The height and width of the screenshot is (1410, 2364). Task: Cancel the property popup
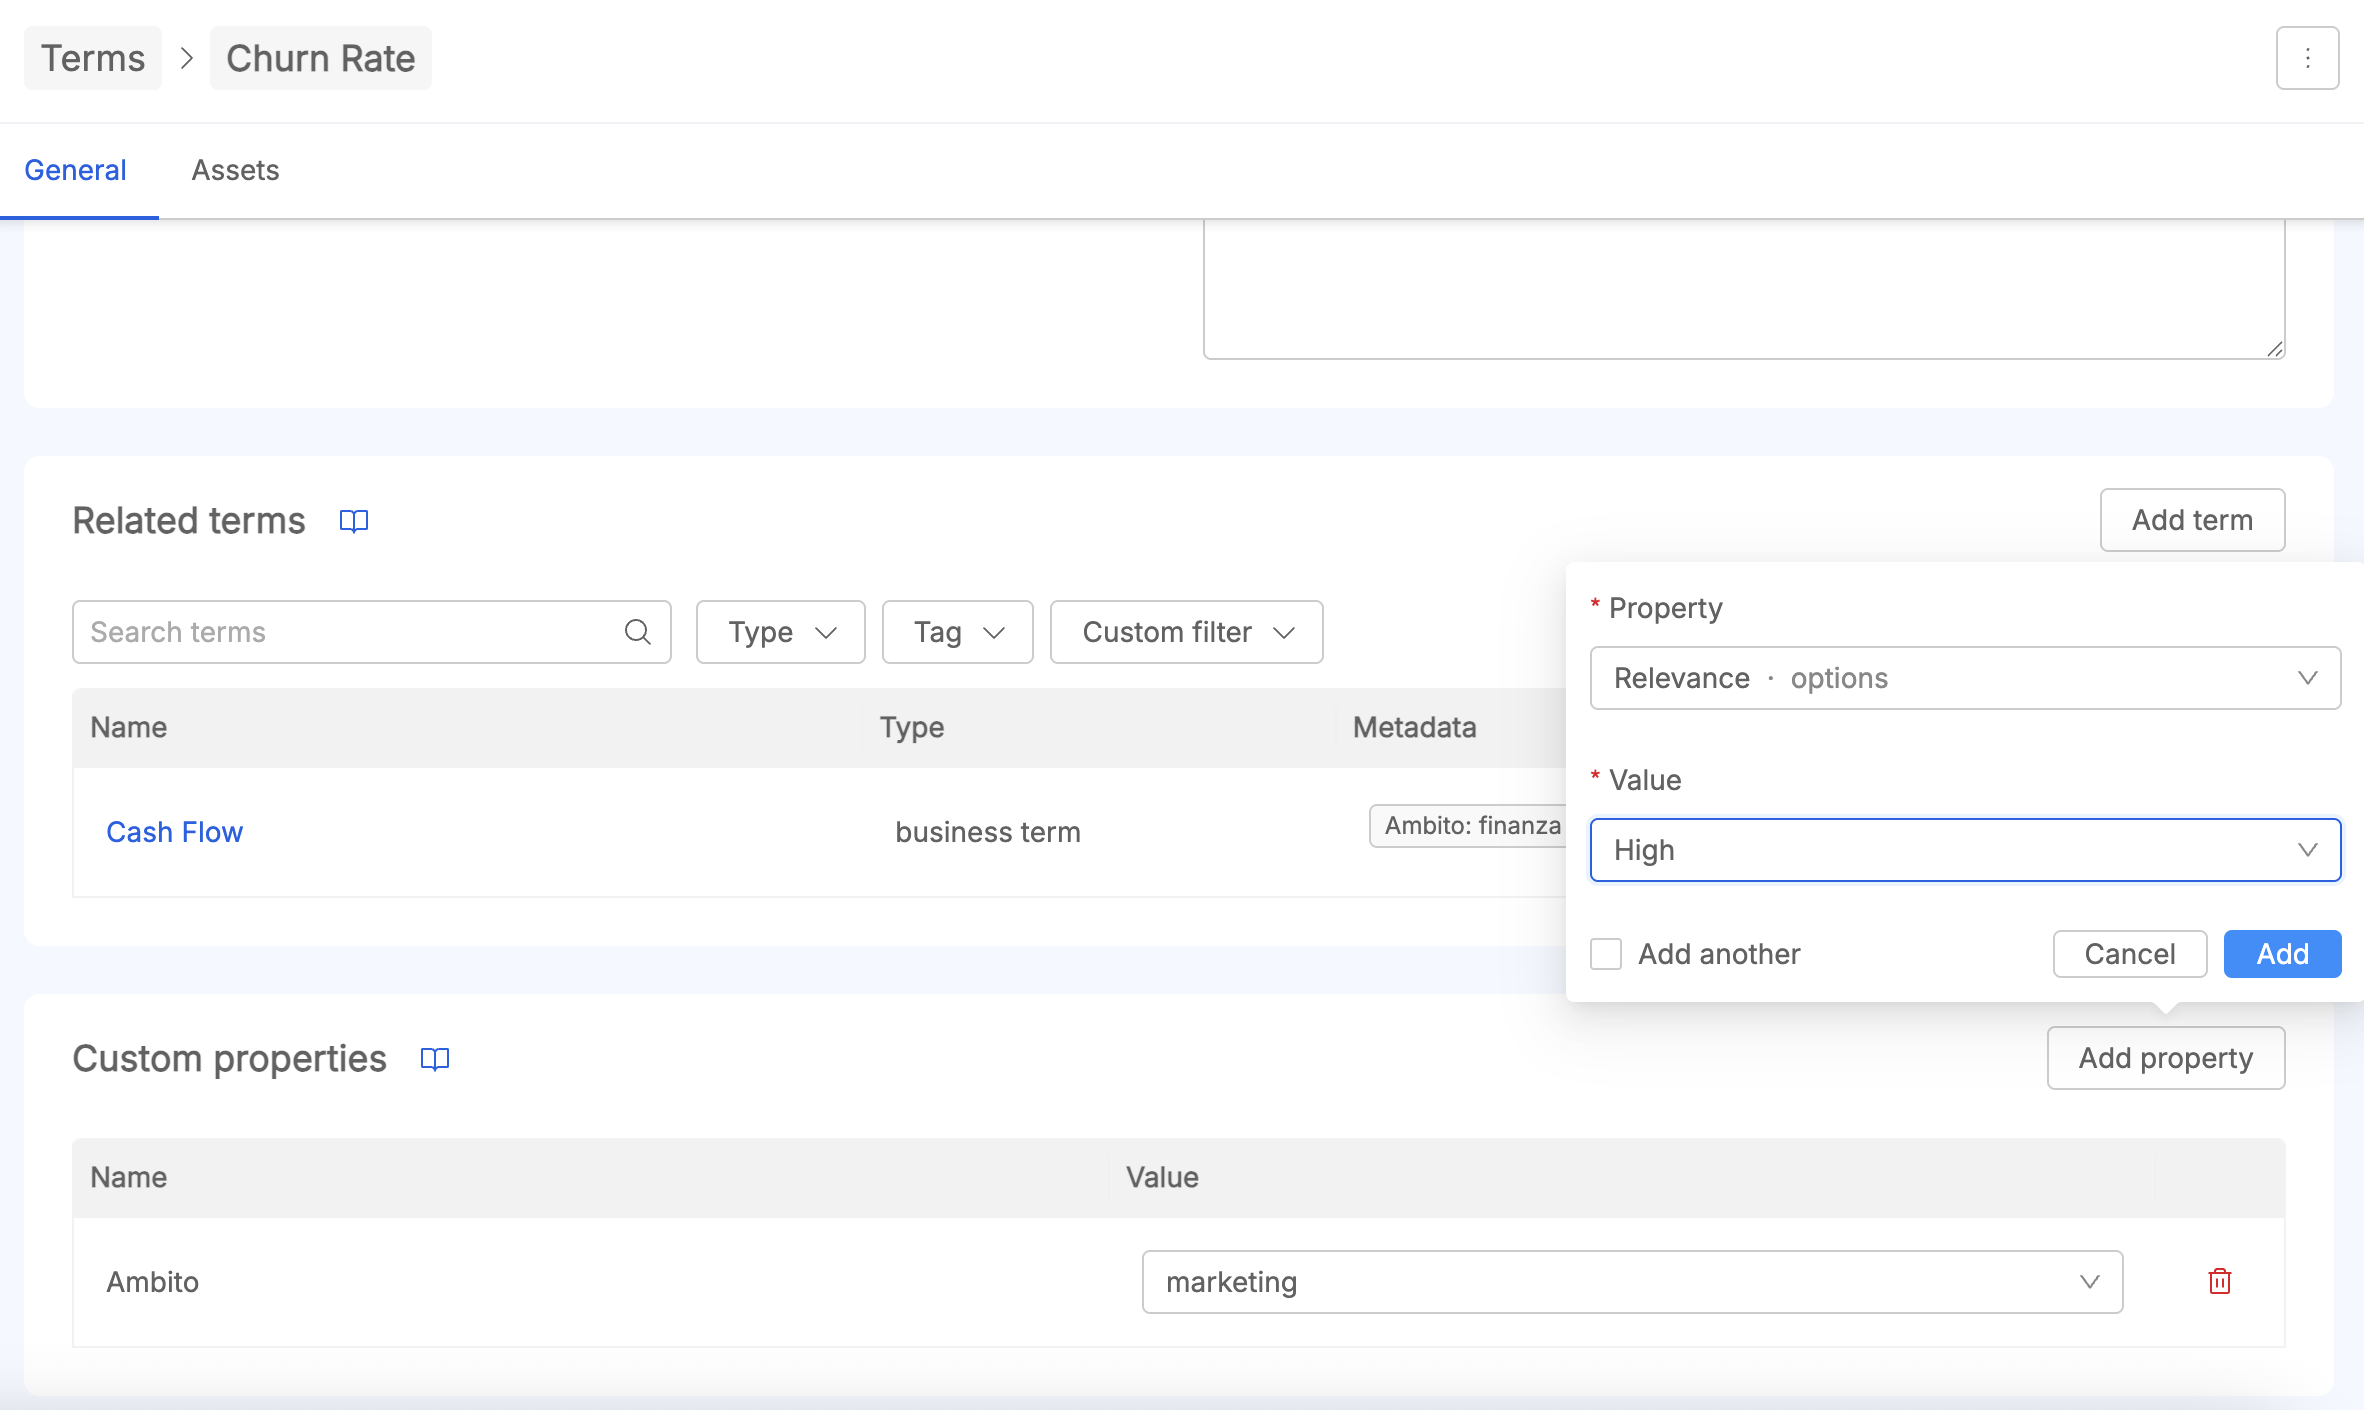tap(2130, 954)
